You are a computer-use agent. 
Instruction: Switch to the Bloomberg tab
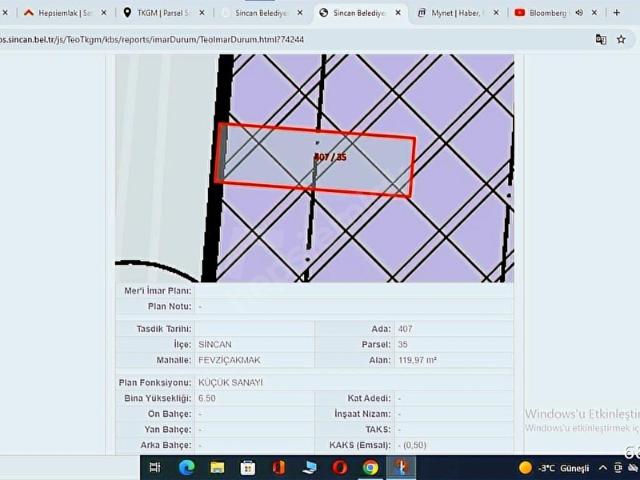545,13
